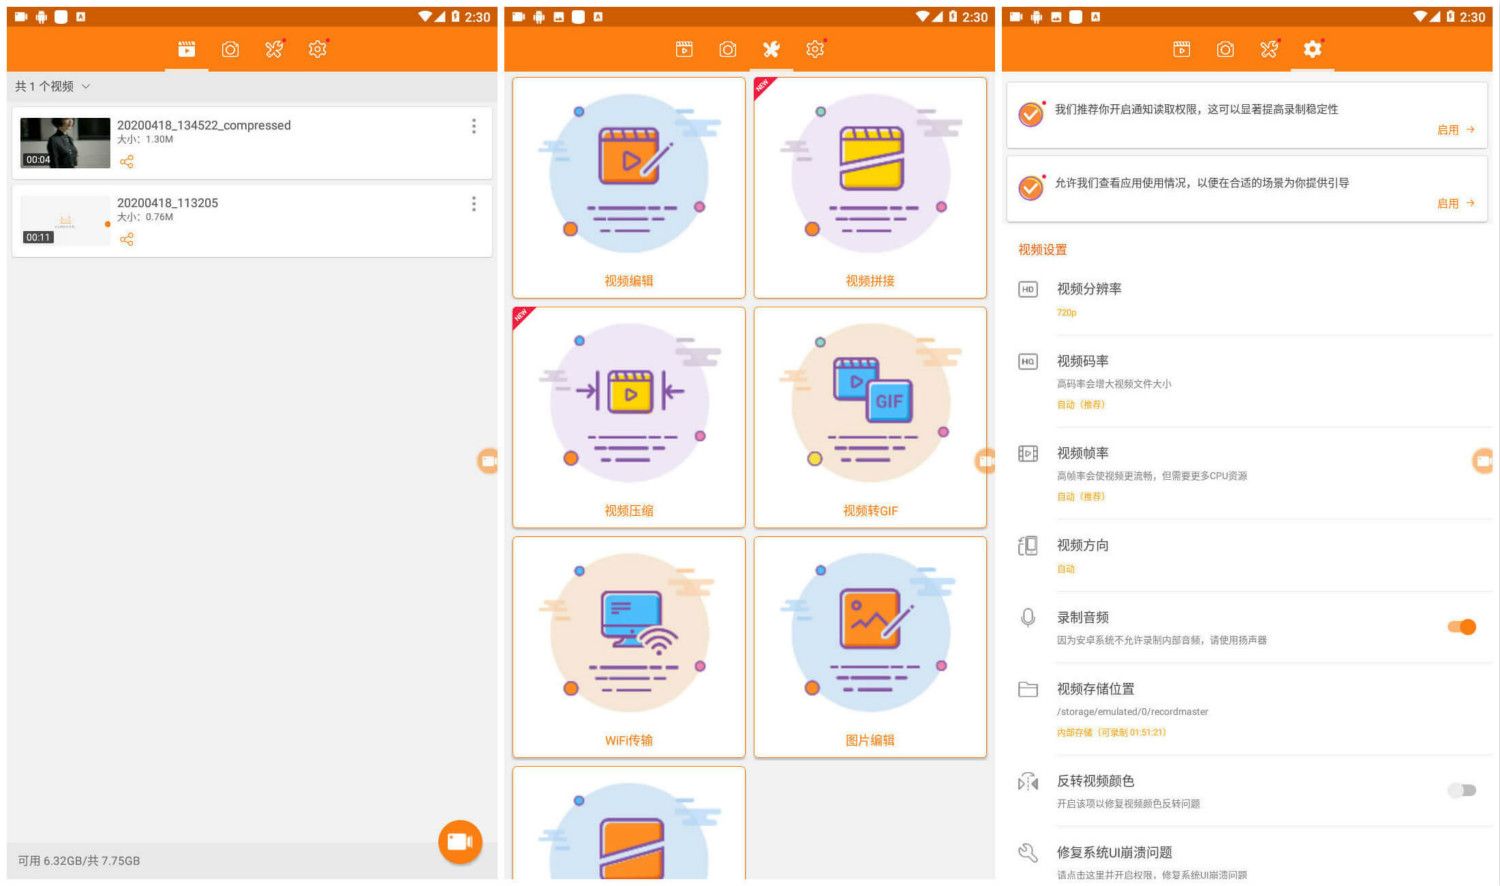Open 视频码率 bitrate setting
This screenshot has height=886, width=1500.
pos(1248,382)
